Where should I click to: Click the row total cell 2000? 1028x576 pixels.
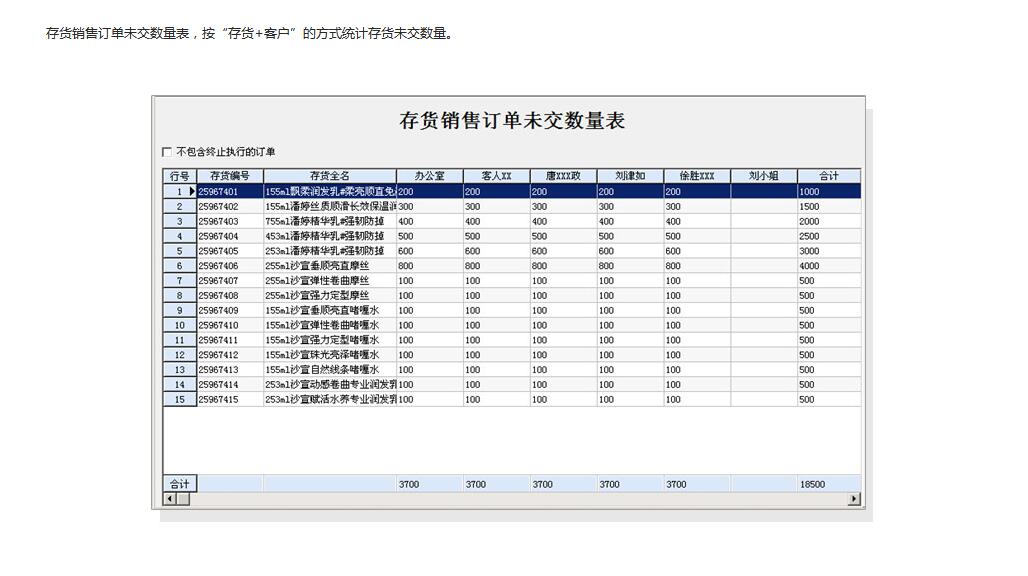click(x=829, y=221)
